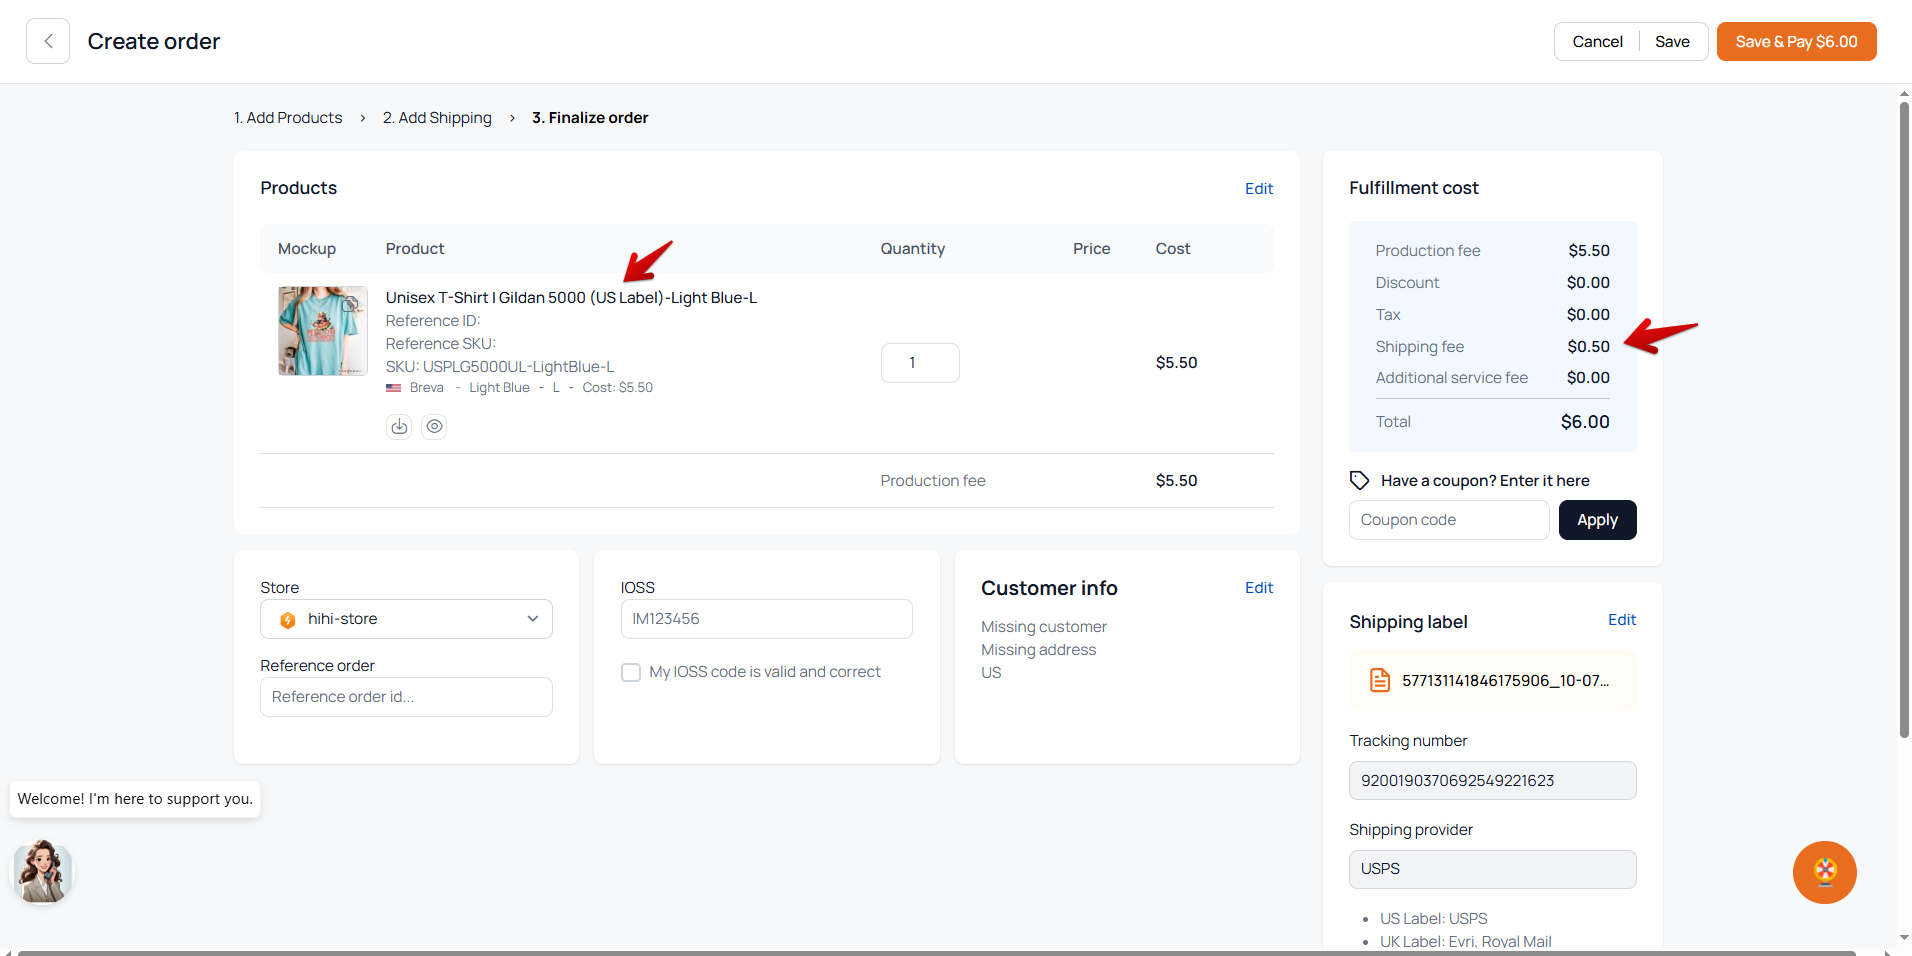Edit the Shipping label section

click(x=1621, y=620)
